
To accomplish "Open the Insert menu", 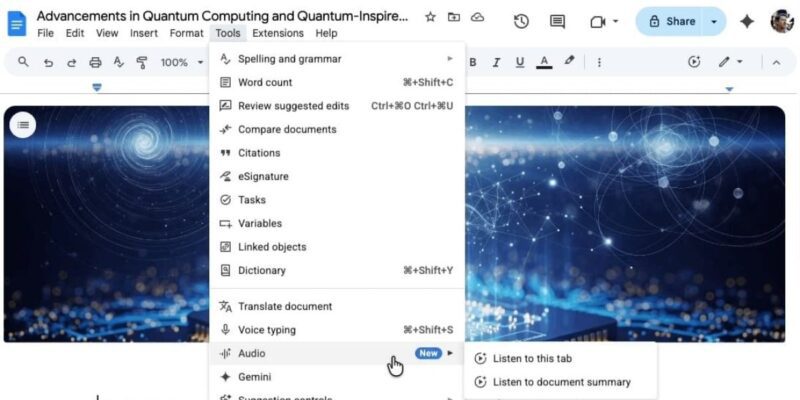I will tap(144, 33).
